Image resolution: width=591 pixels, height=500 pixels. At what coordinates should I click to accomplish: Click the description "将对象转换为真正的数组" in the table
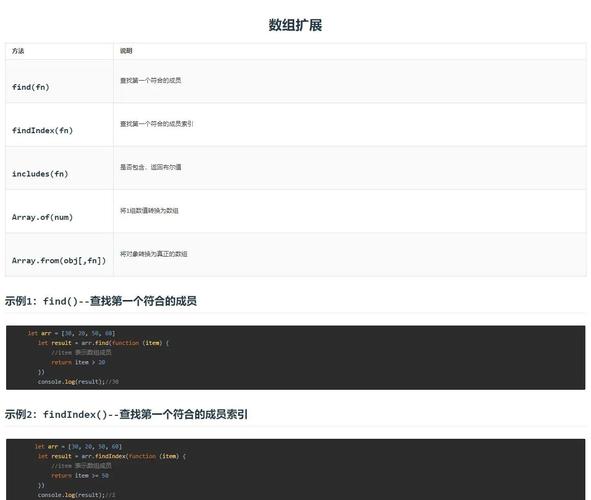(x=153, y=254)
